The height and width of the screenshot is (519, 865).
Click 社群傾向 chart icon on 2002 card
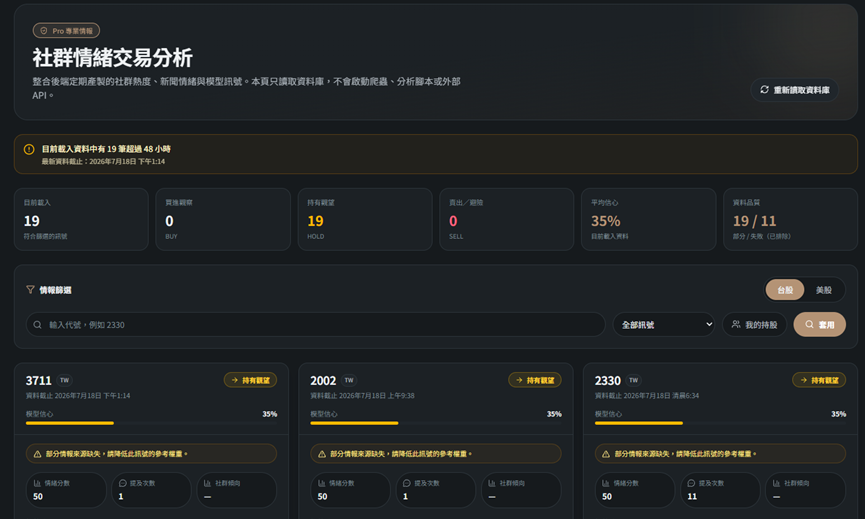coord(492,483)
